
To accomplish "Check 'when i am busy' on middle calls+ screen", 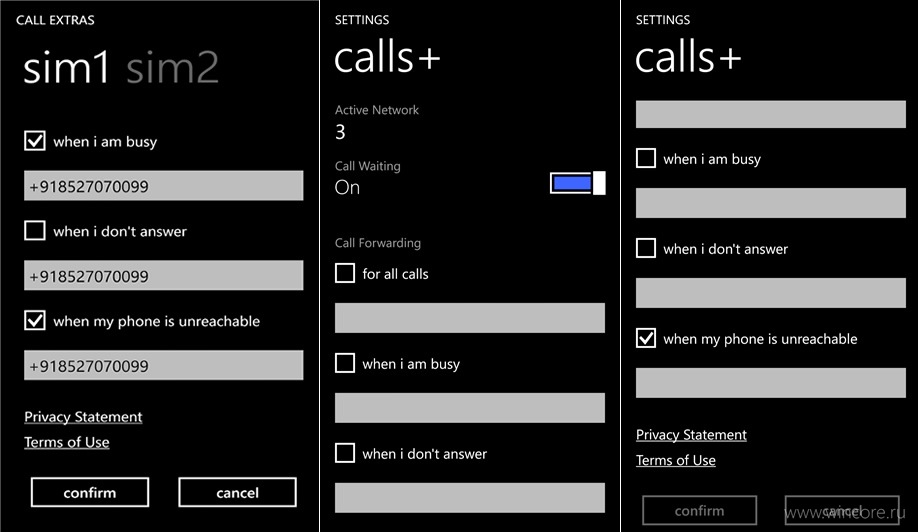I will [x=345, y=363].
